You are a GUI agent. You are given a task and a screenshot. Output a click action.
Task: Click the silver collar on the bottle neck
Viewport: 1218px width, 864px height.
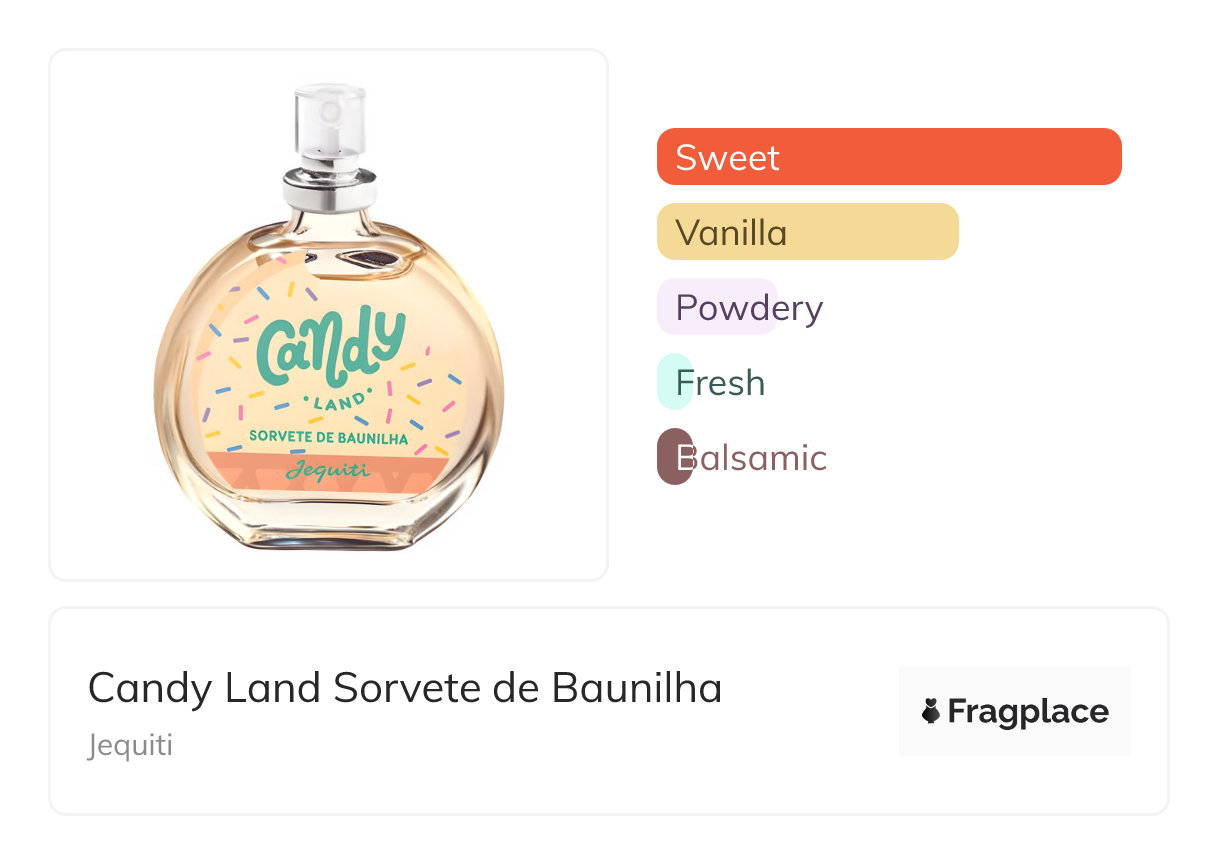coord(329,186)
